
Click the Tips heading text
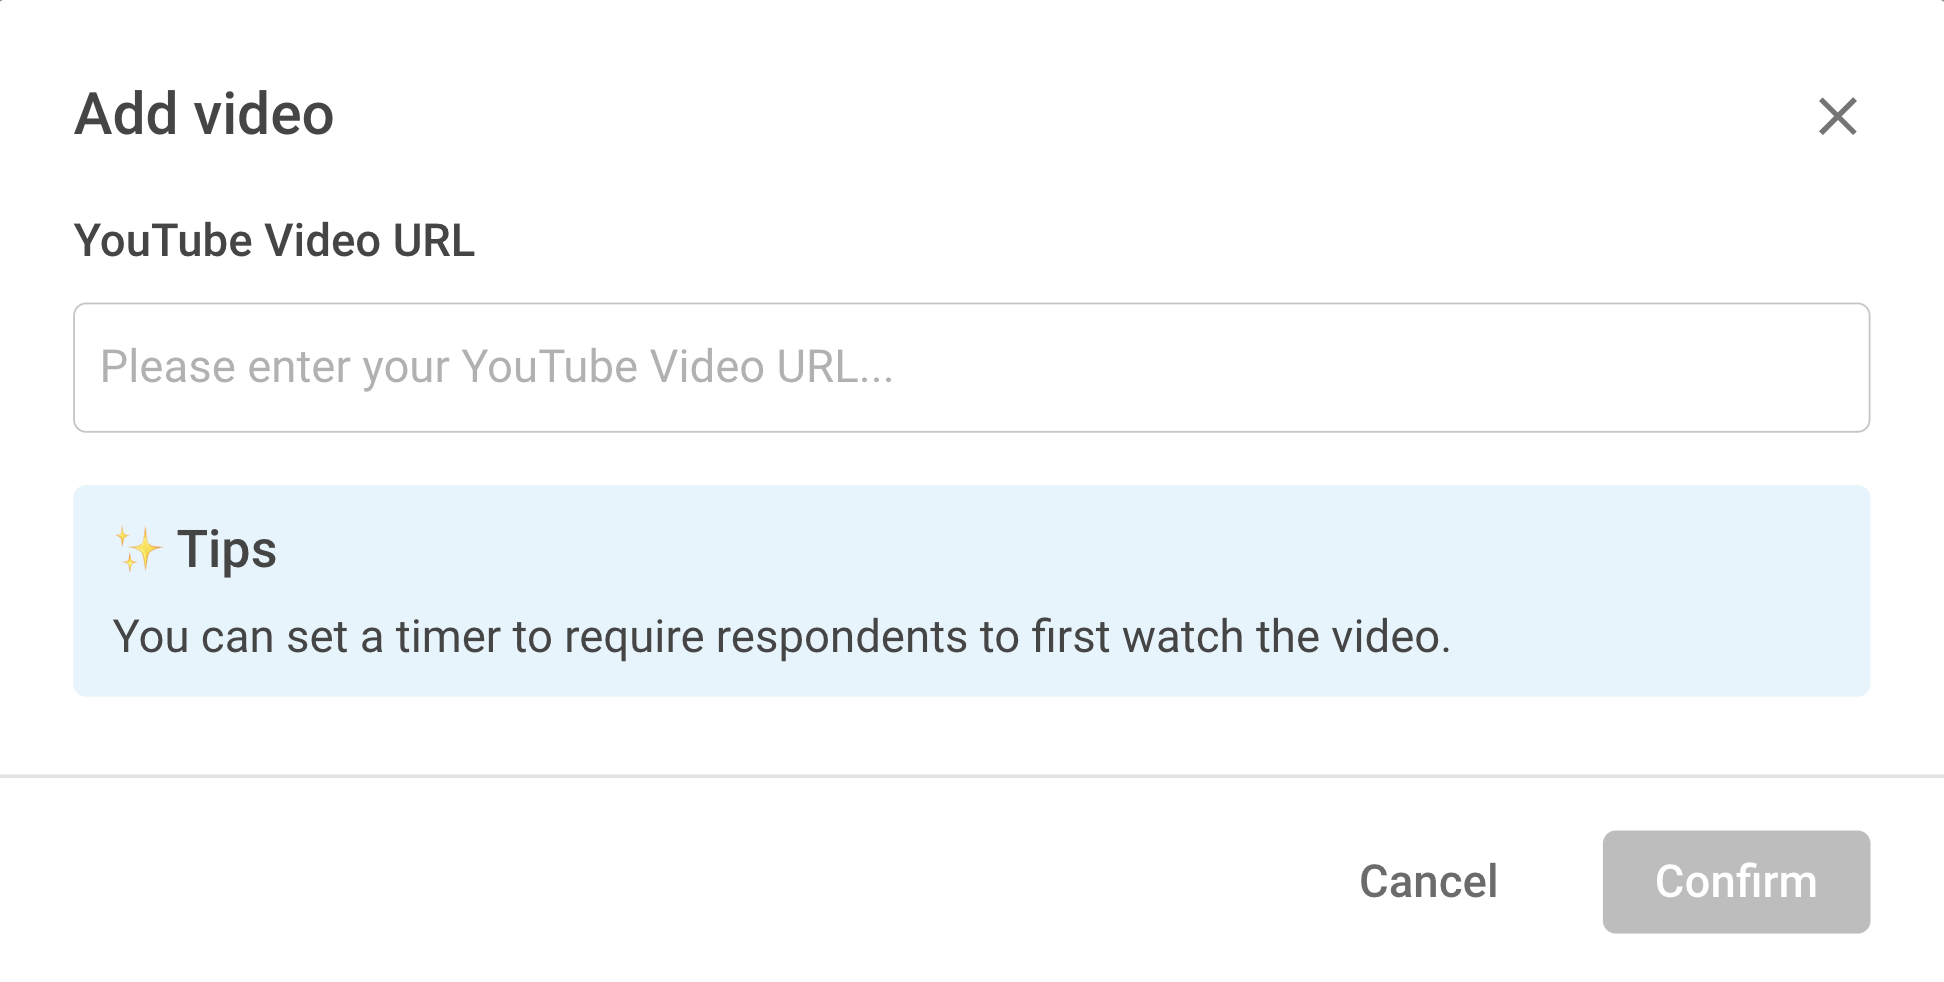227,548
